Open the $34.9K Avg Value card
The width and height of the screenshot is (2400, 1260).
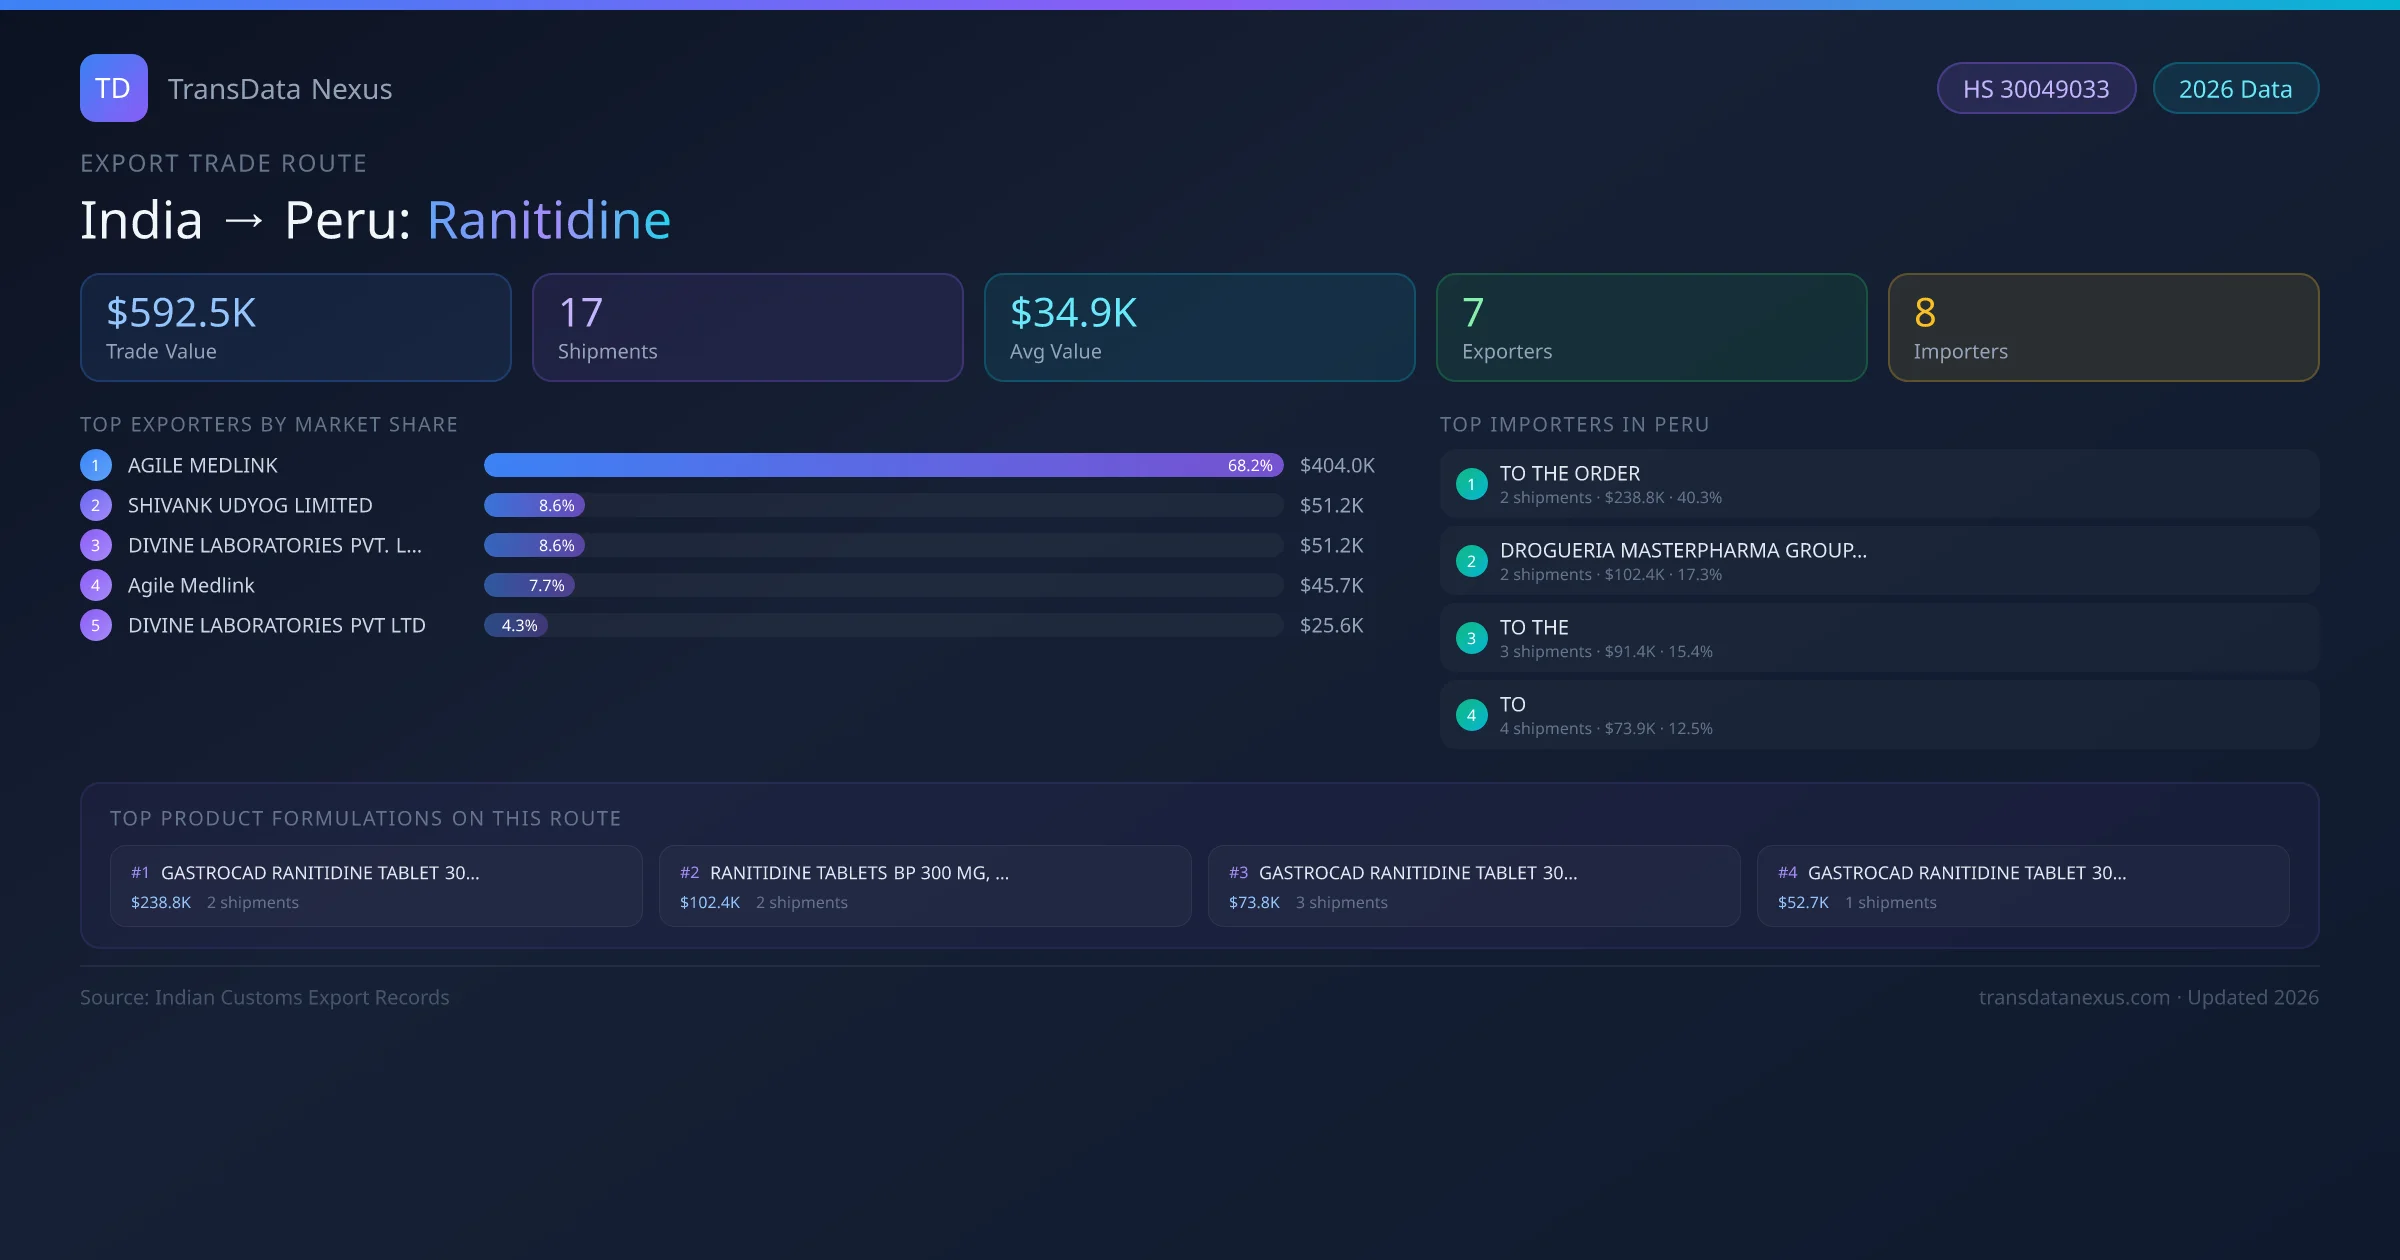(1199, 327)
